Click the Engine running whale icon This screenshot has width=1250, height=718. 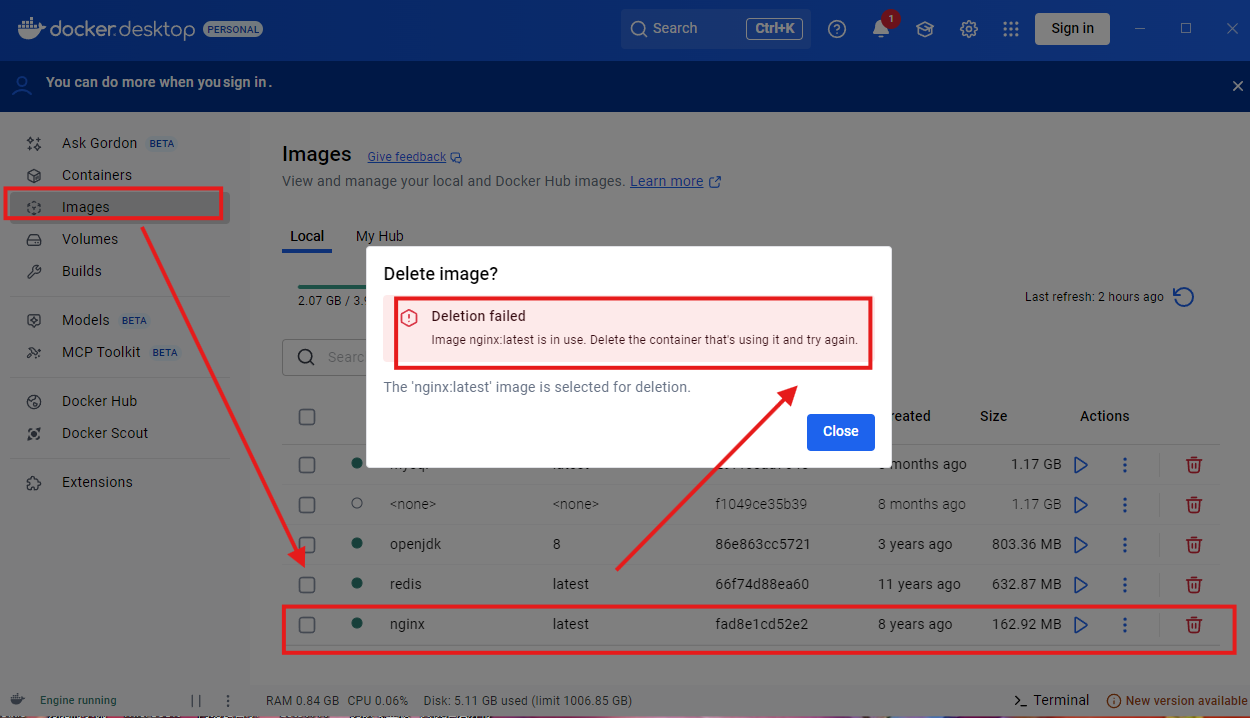[17, 700]
